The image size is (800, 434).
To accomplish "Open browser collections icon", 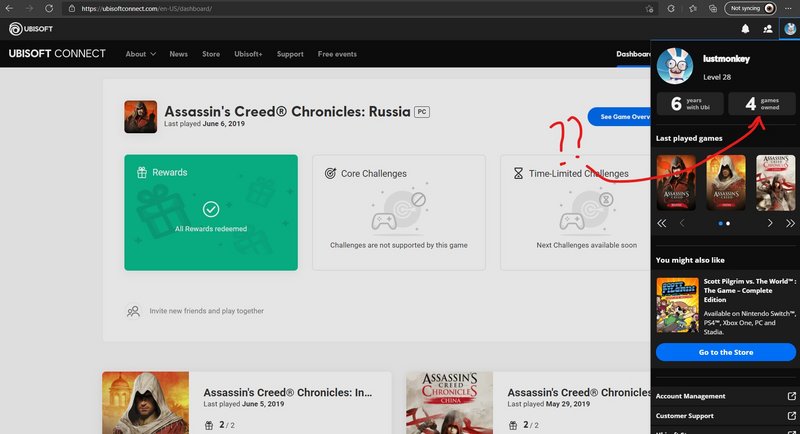I will click(x=713, y=9).
